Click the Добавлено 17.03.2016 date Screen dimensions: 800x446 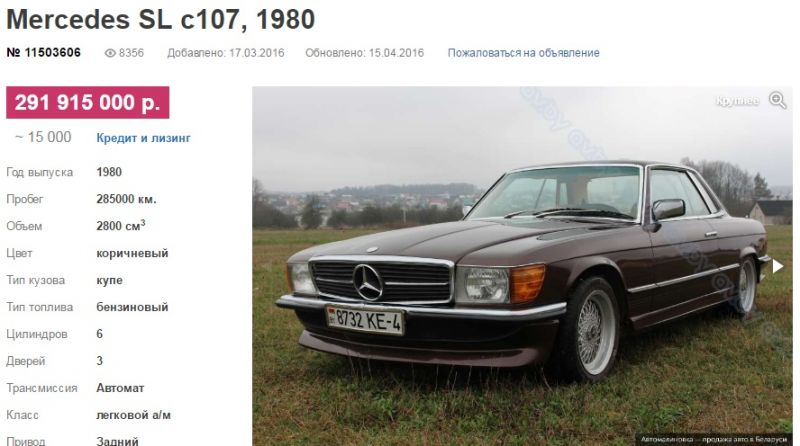[x=226, y=53]
